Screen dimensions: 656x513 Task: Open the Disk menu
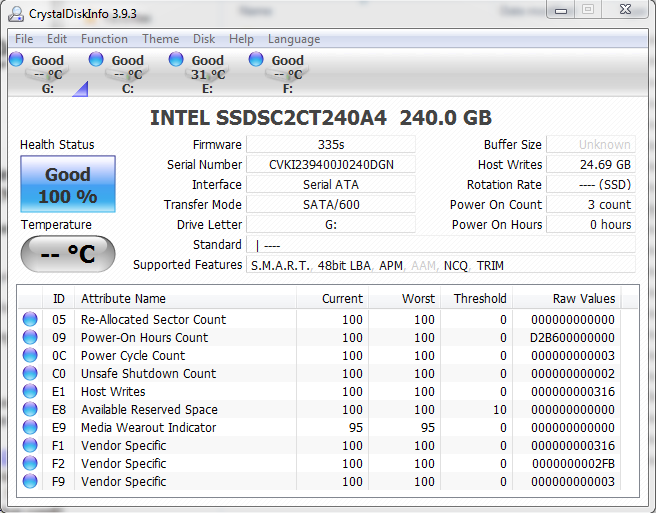(x=204, y=39)
